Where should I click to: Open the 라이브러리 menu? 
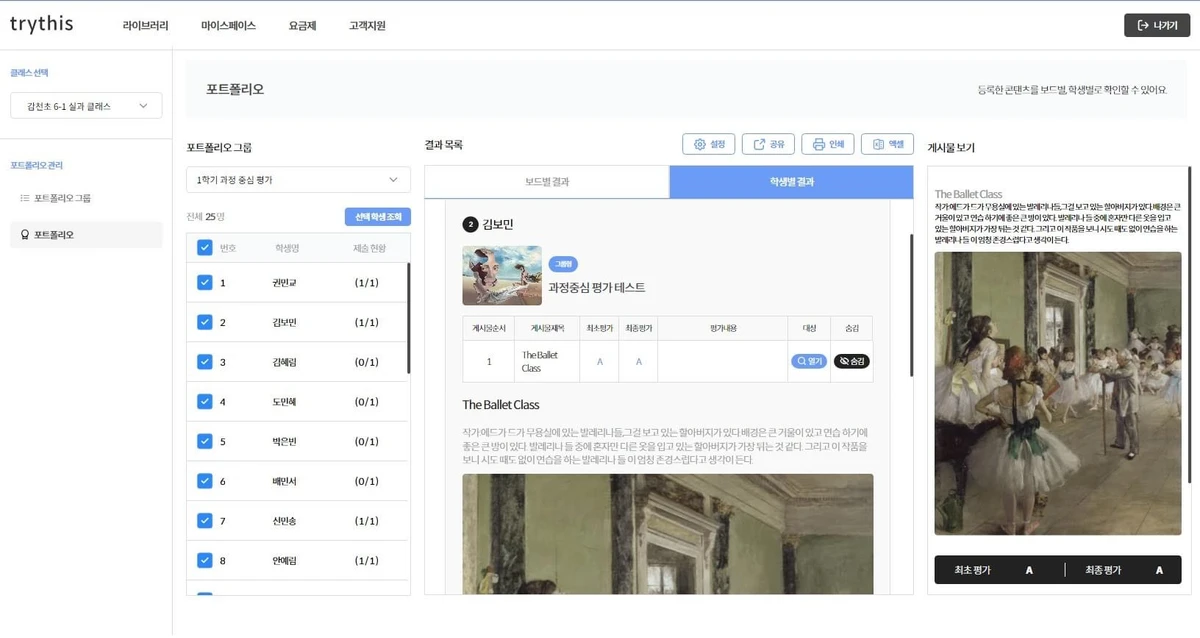(x=145, y=26)
